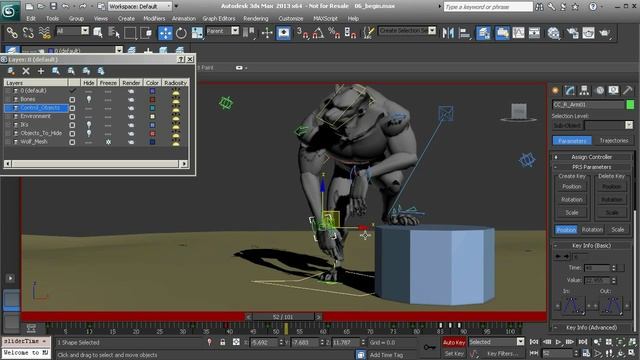Activate the Select and Rotate tool
Screen dimensions: 640x360
[x=181, y=33]
